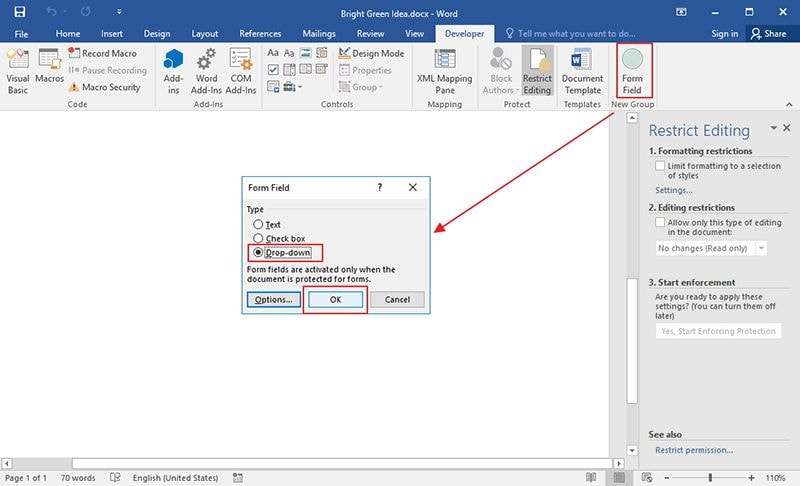800x486 pixels.
Task: Switch to the Mailings tab
Action: 319,34
